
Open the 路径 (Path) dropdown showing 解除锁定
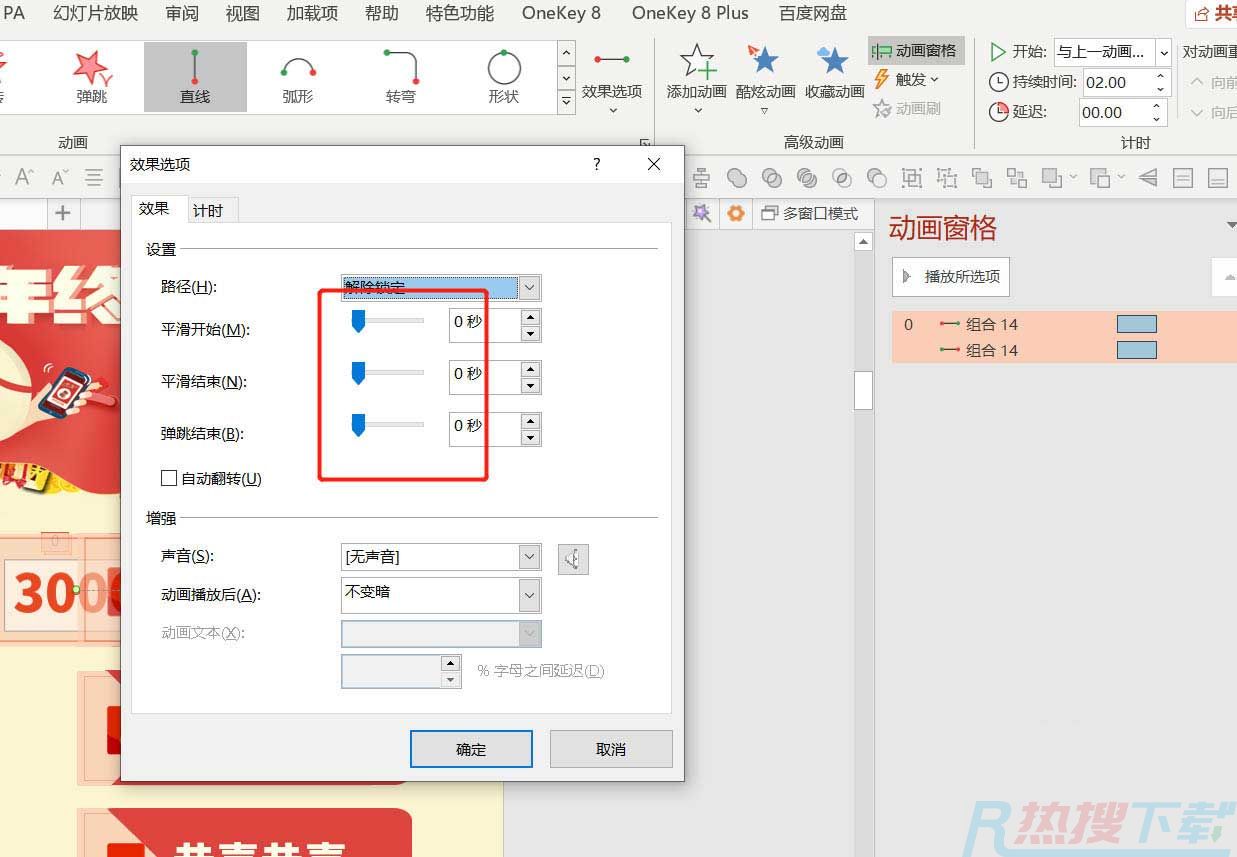(528, 287)
